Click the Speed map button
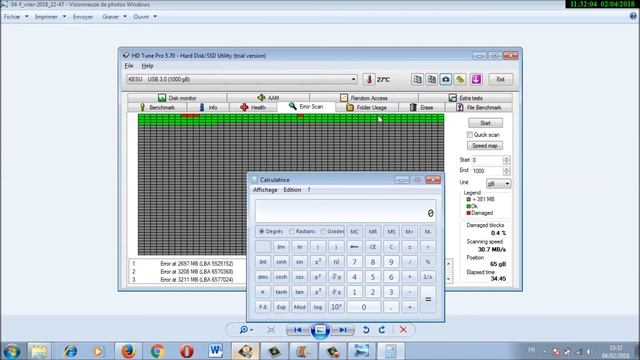Image resolution: width=640 pixels, height=360 pixels. coord(485,146)
